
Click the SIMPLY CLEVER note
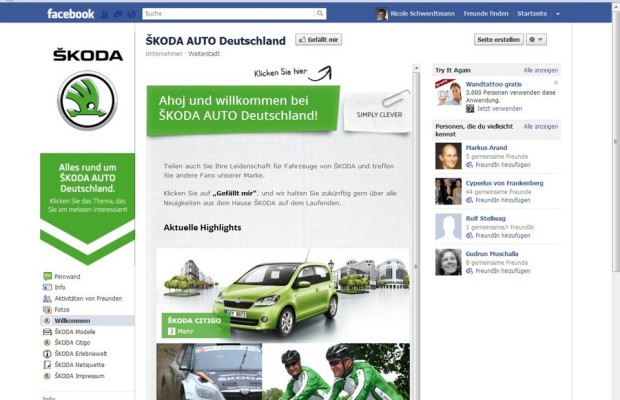coord(378,113)
